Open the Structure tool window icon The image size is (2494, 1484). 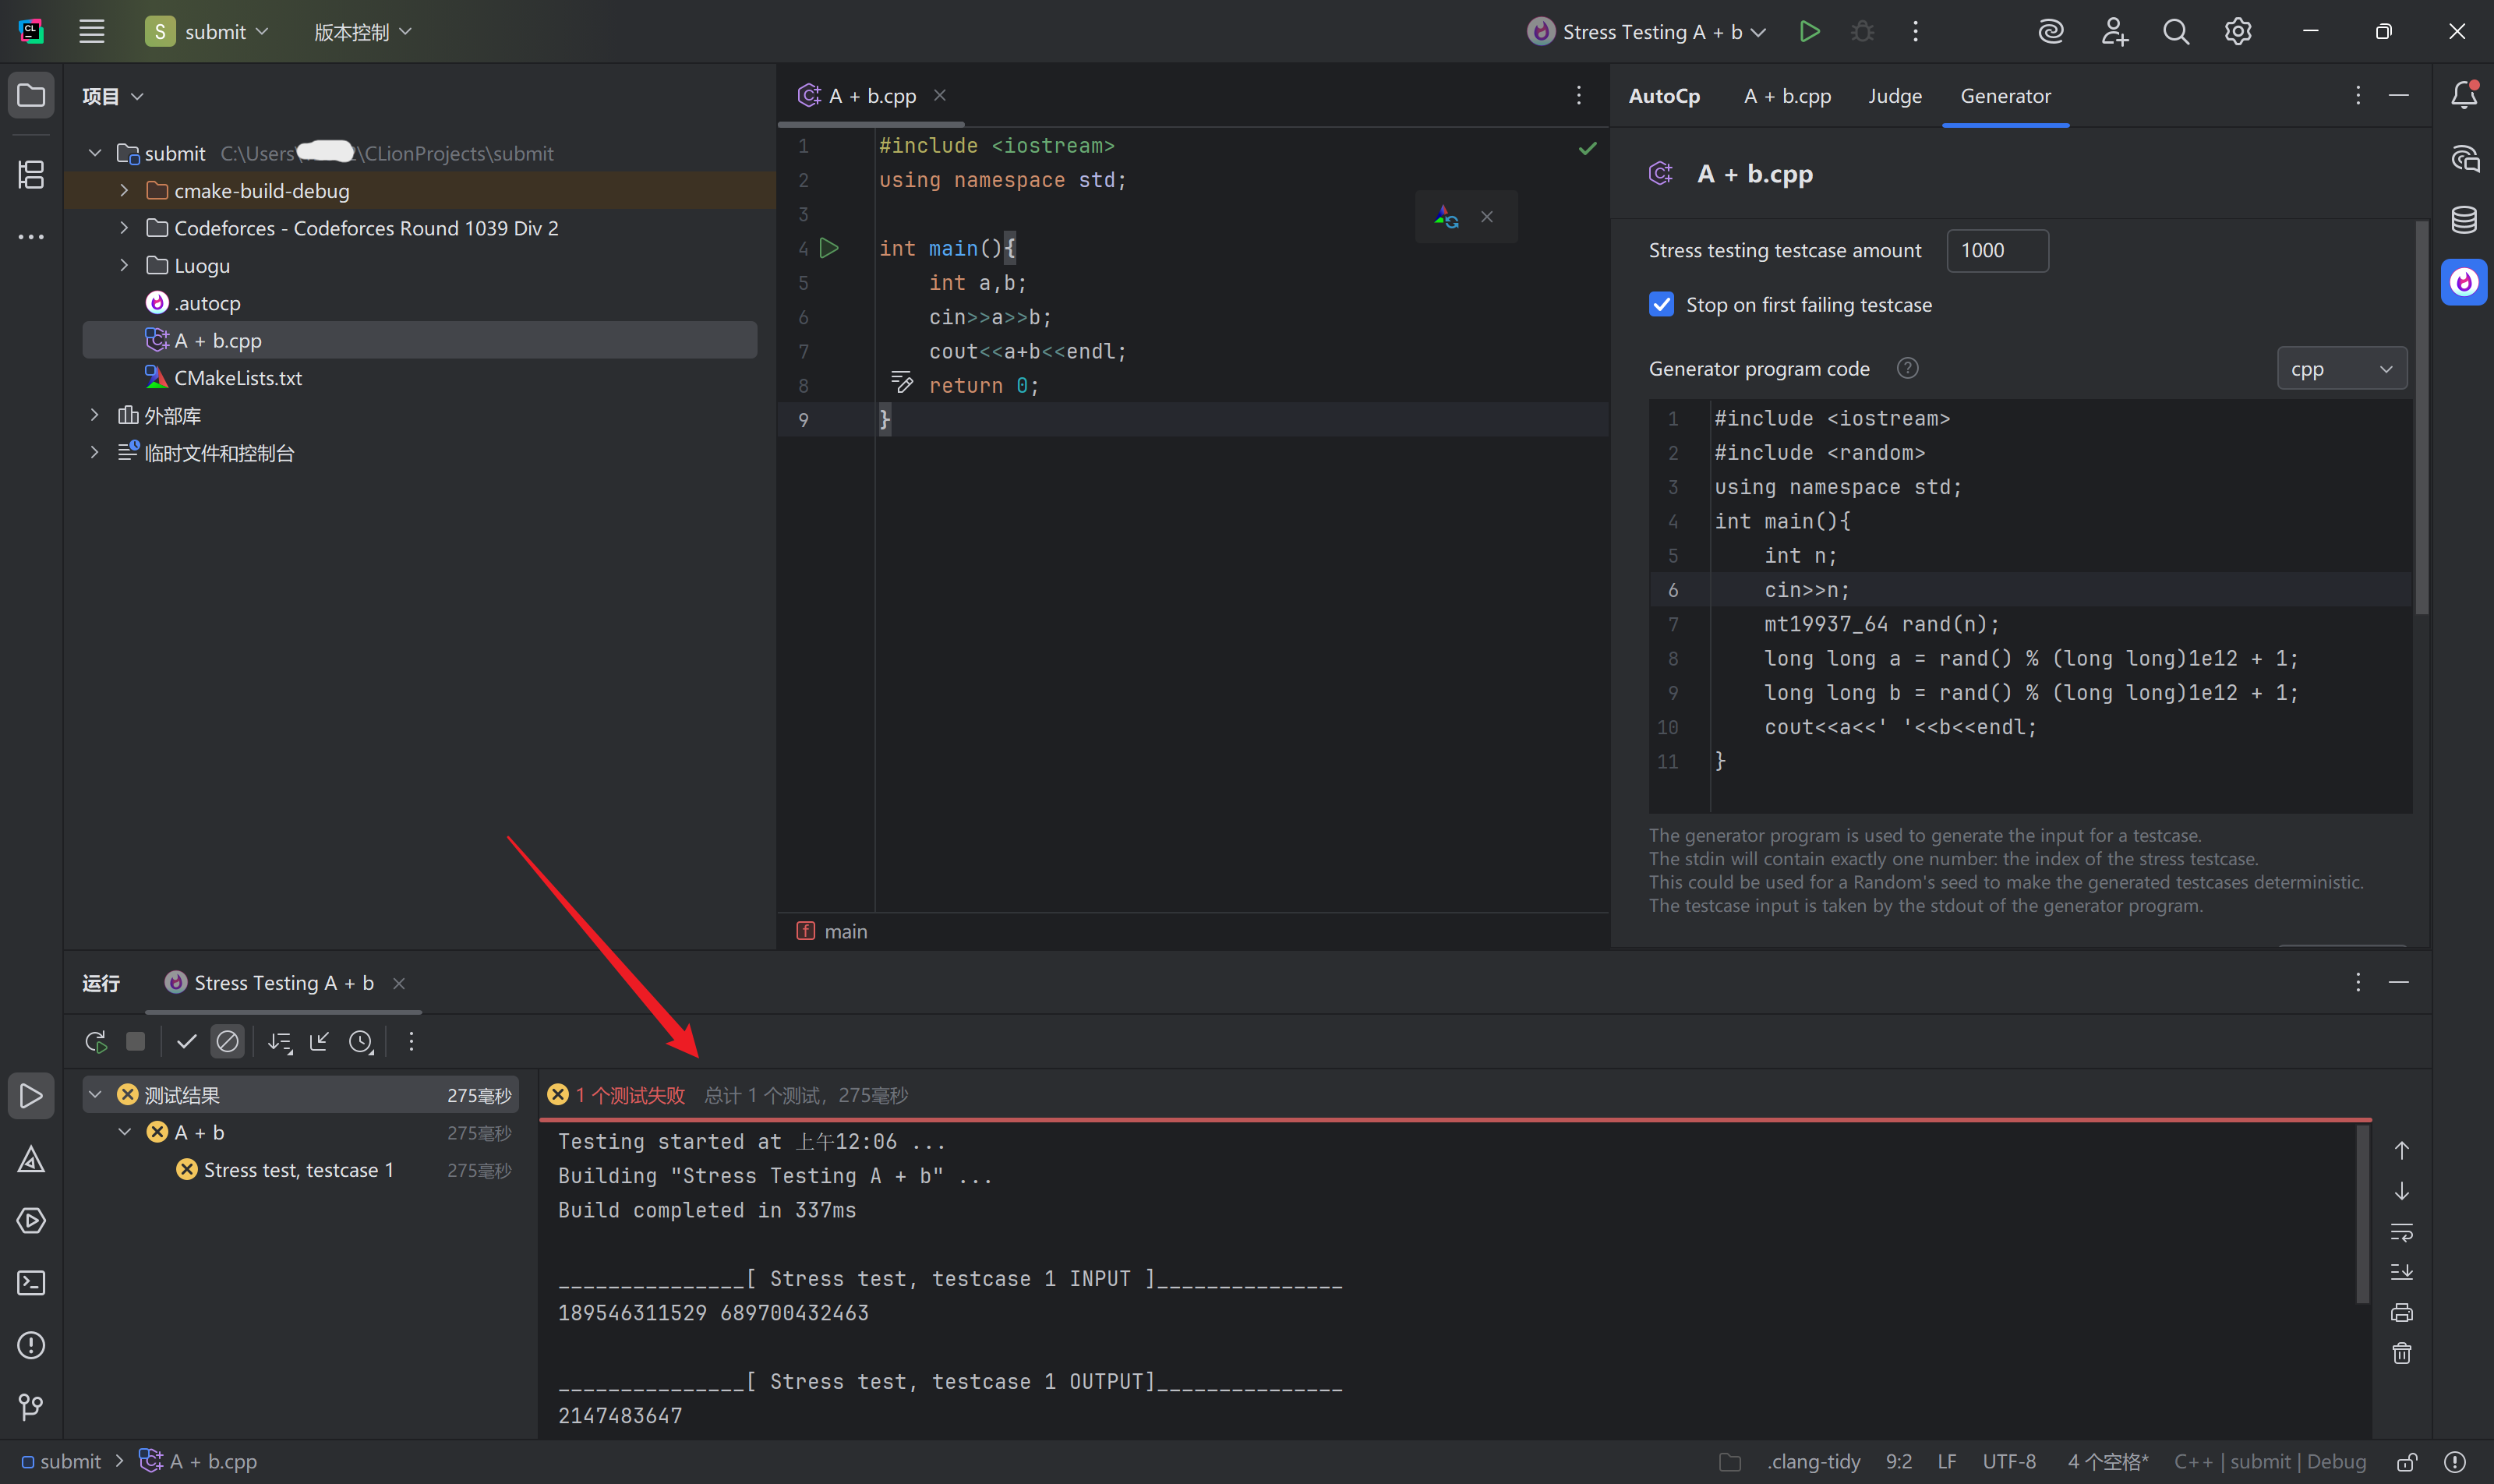pyautogui.click(x=31, y=175)
